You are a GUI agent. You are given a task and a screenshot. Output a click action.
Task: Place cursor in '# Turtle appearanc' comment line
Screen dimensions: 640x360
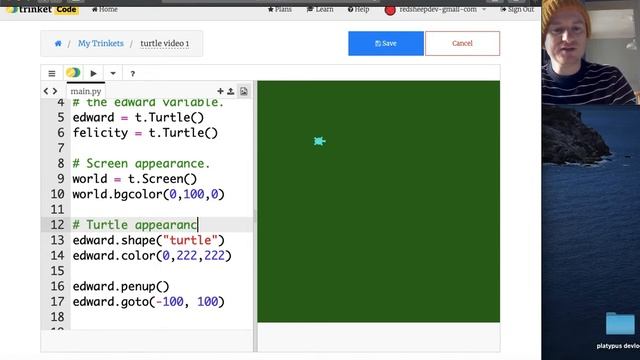[x=135, y=225]
